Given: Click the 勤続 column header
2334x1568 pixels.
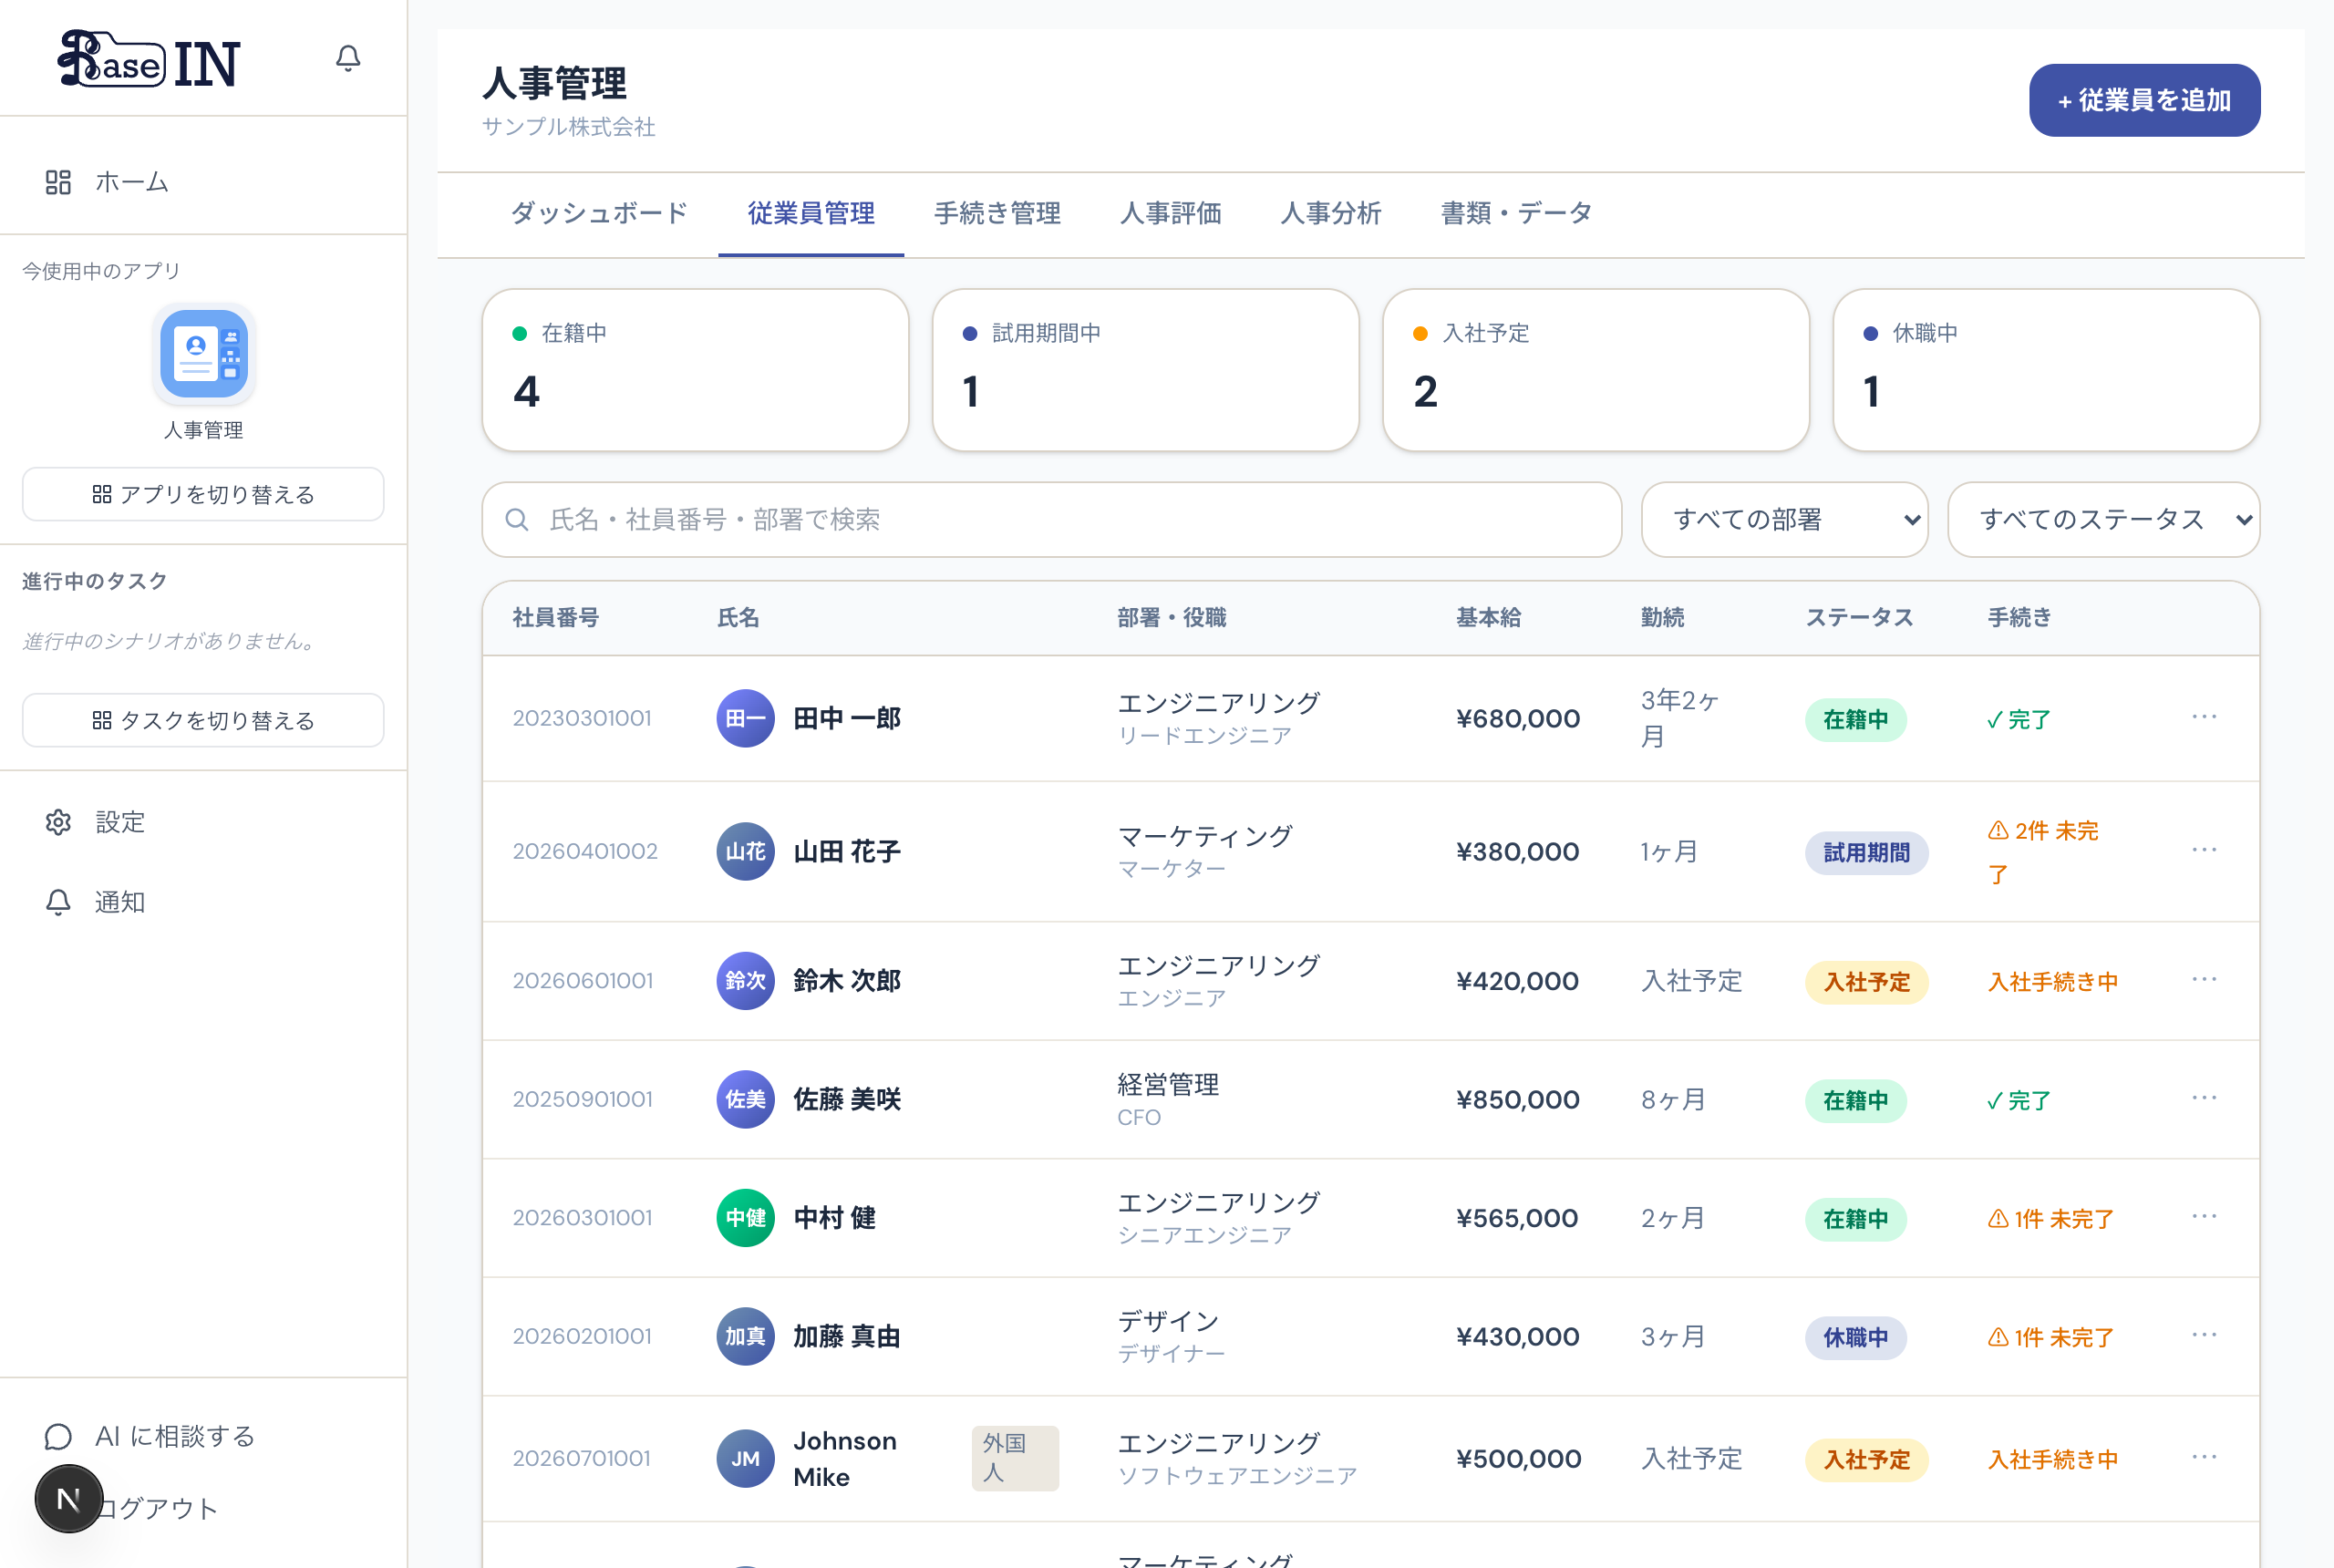Looking at the screenshot, I should pyautogui.click(x=1661, y=617).
